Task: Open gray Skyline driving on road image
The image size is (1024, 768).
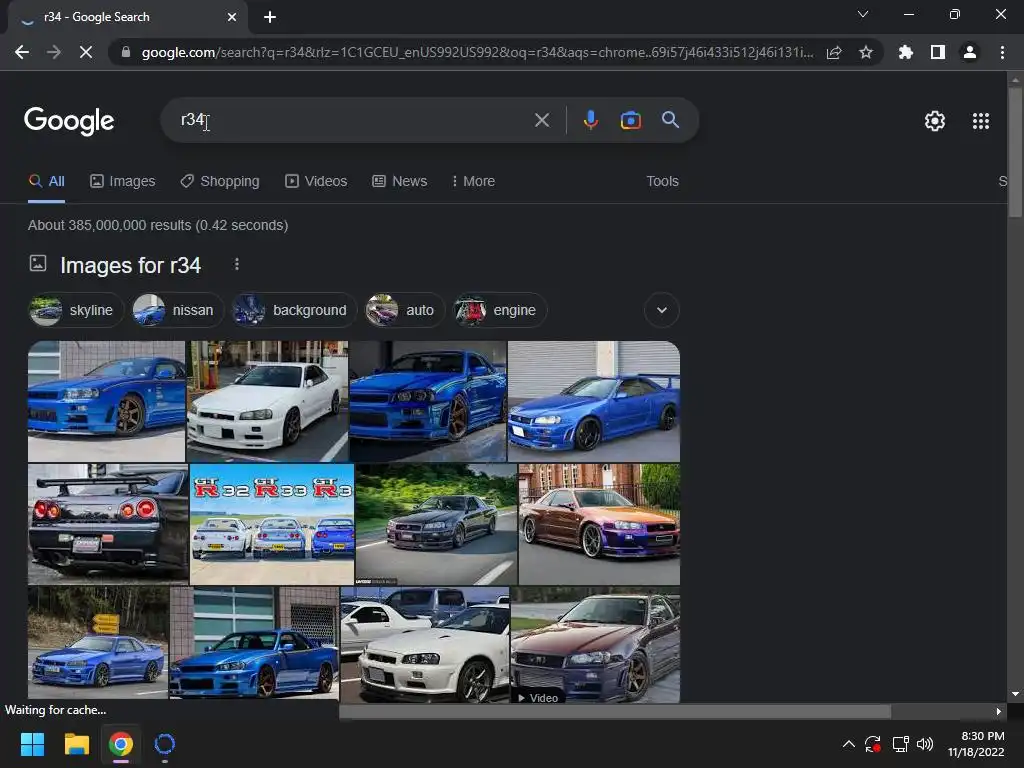Action: (436, 524)
